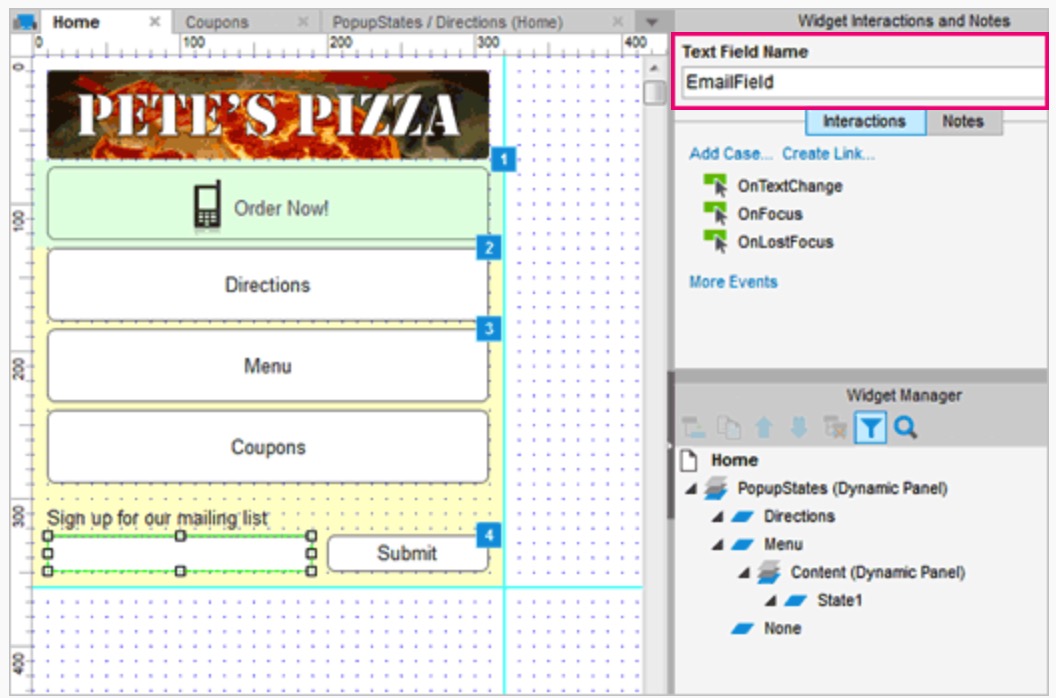Click the State1 blue state icon
Screen dimensions: 1056x698
click(795, 600)
